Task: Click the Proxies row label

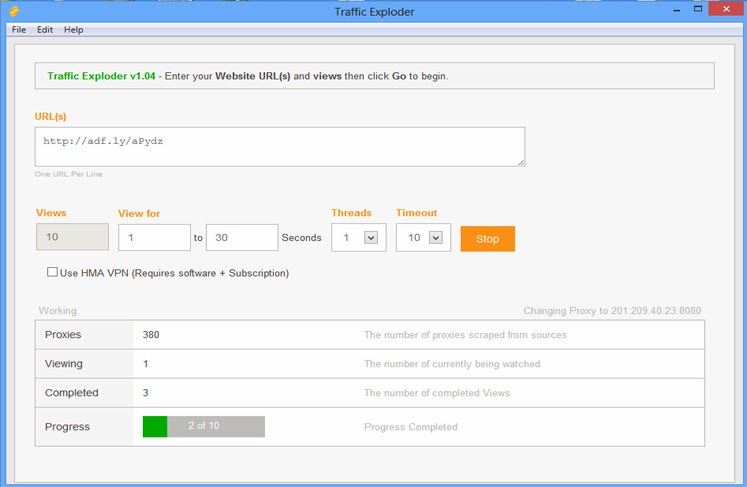Action: pyautogui.click(x=63, y=335)
